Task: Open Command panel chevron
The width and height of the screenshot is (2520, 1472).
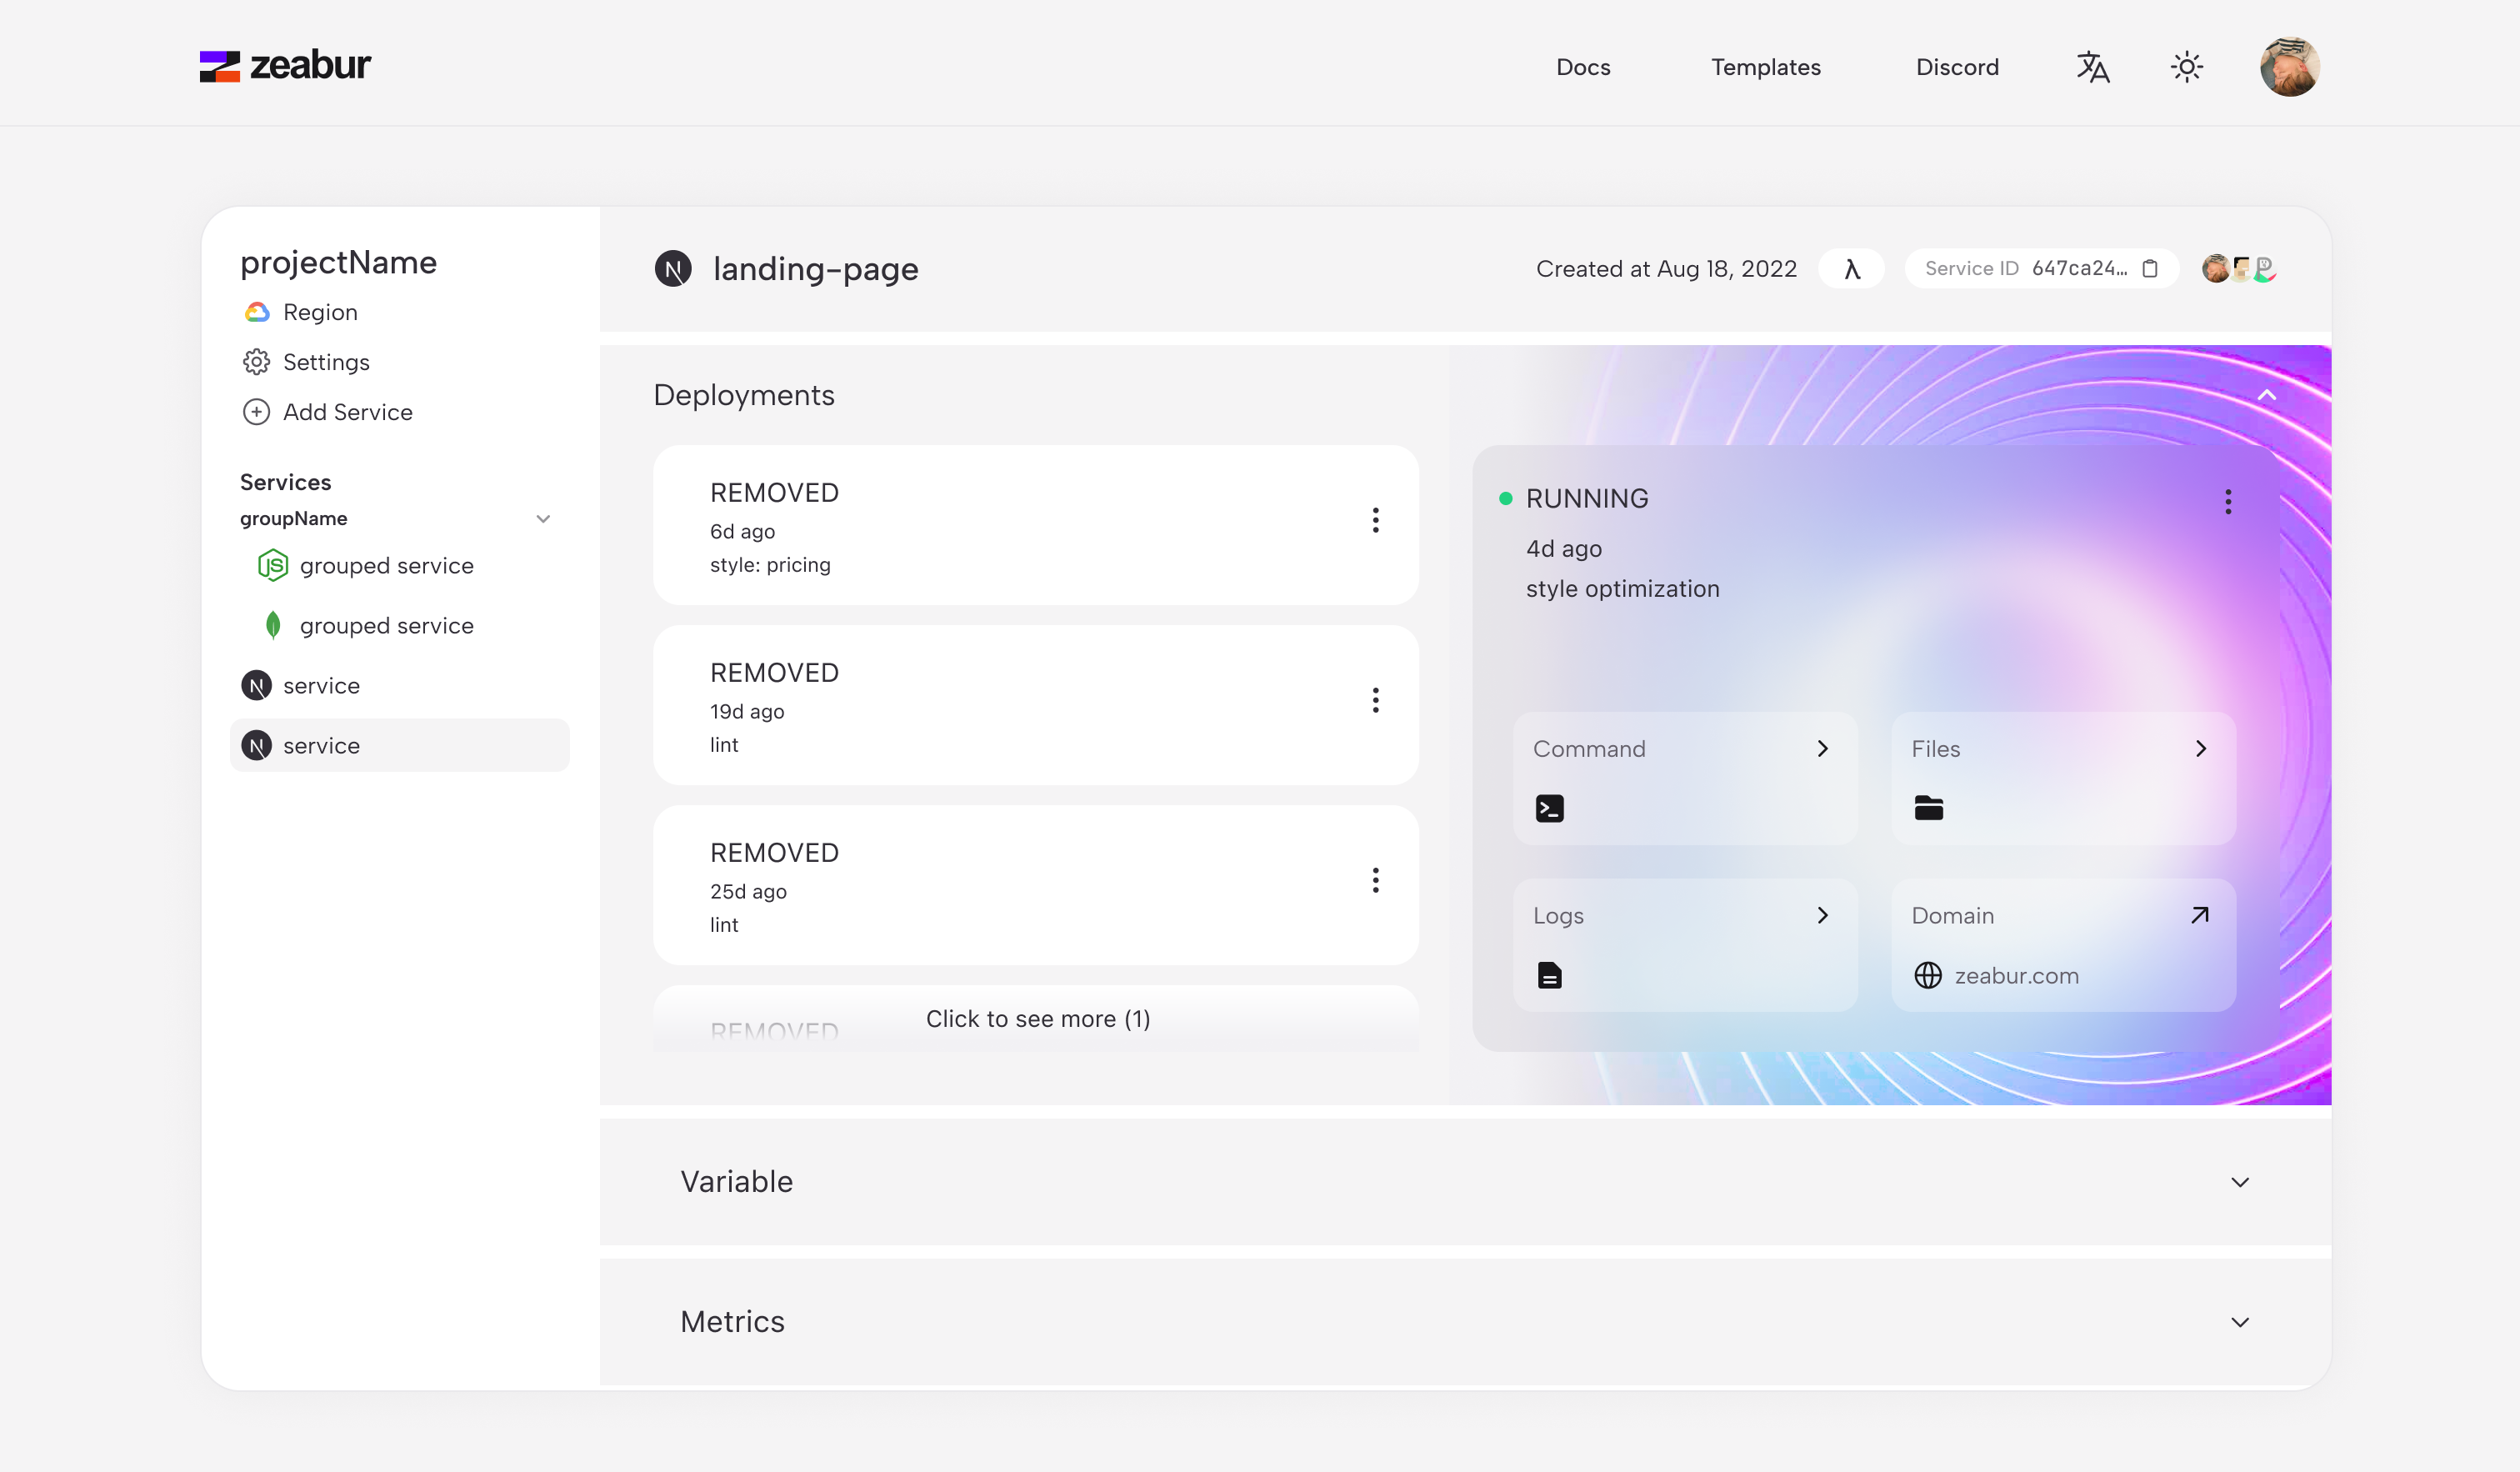Action: [1823, 749]
